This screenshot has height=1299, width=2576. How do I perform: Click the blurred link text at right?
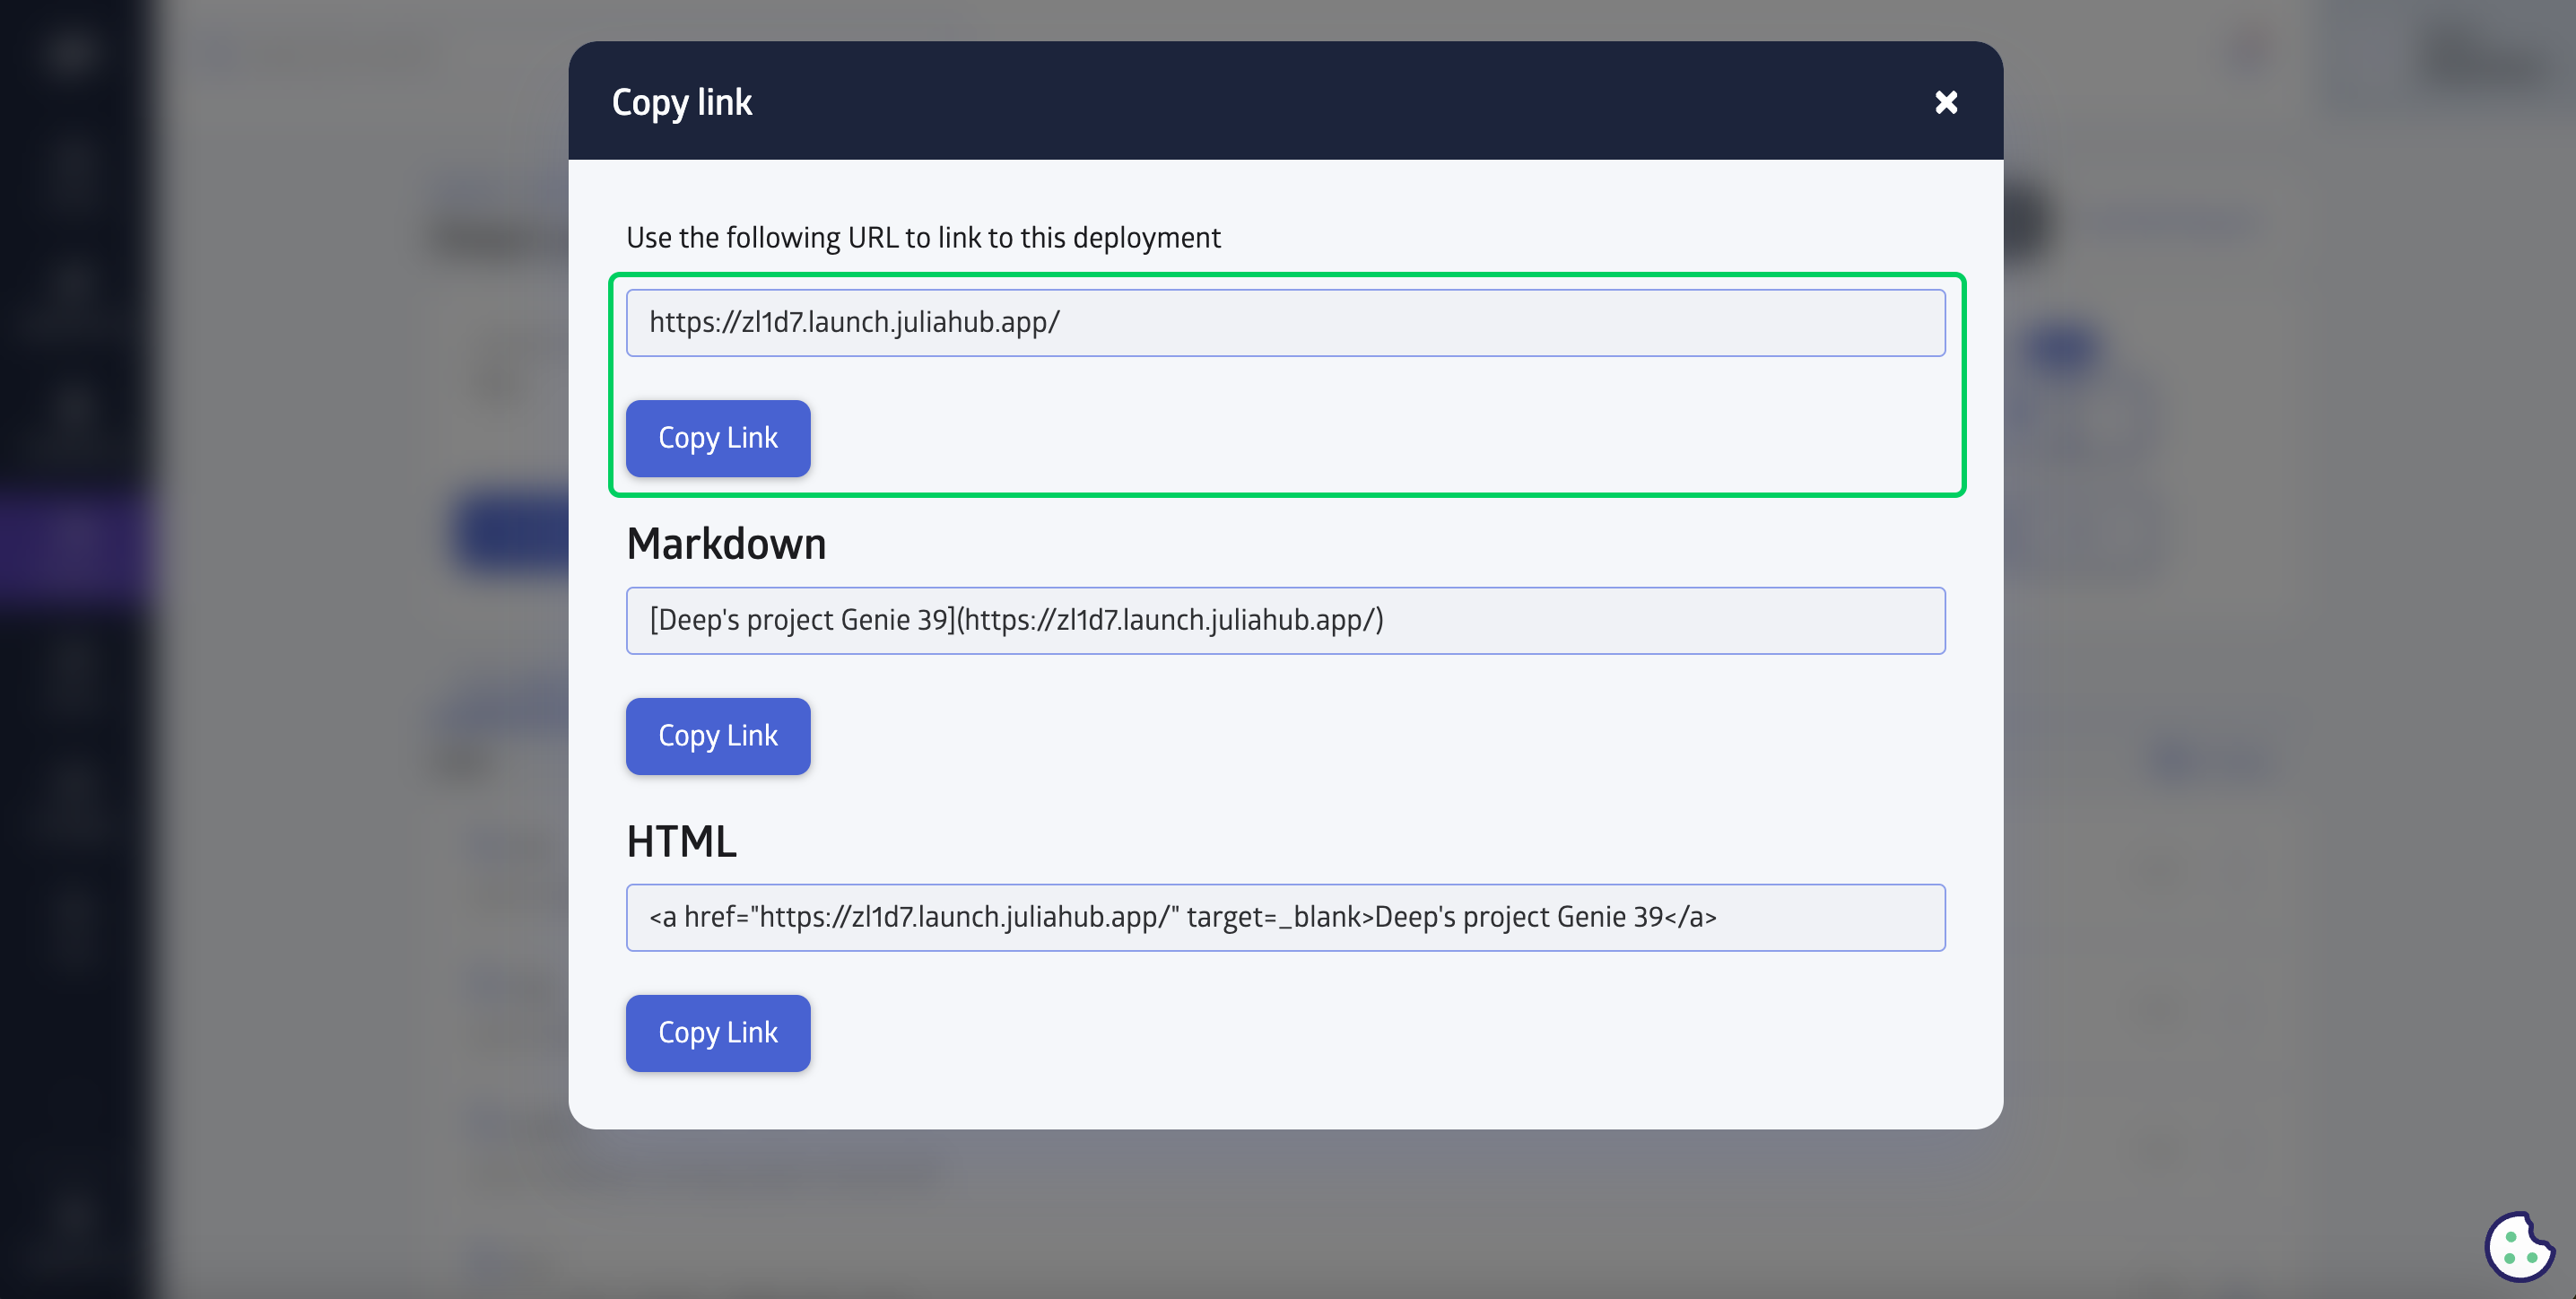[x=2215, y=760]
